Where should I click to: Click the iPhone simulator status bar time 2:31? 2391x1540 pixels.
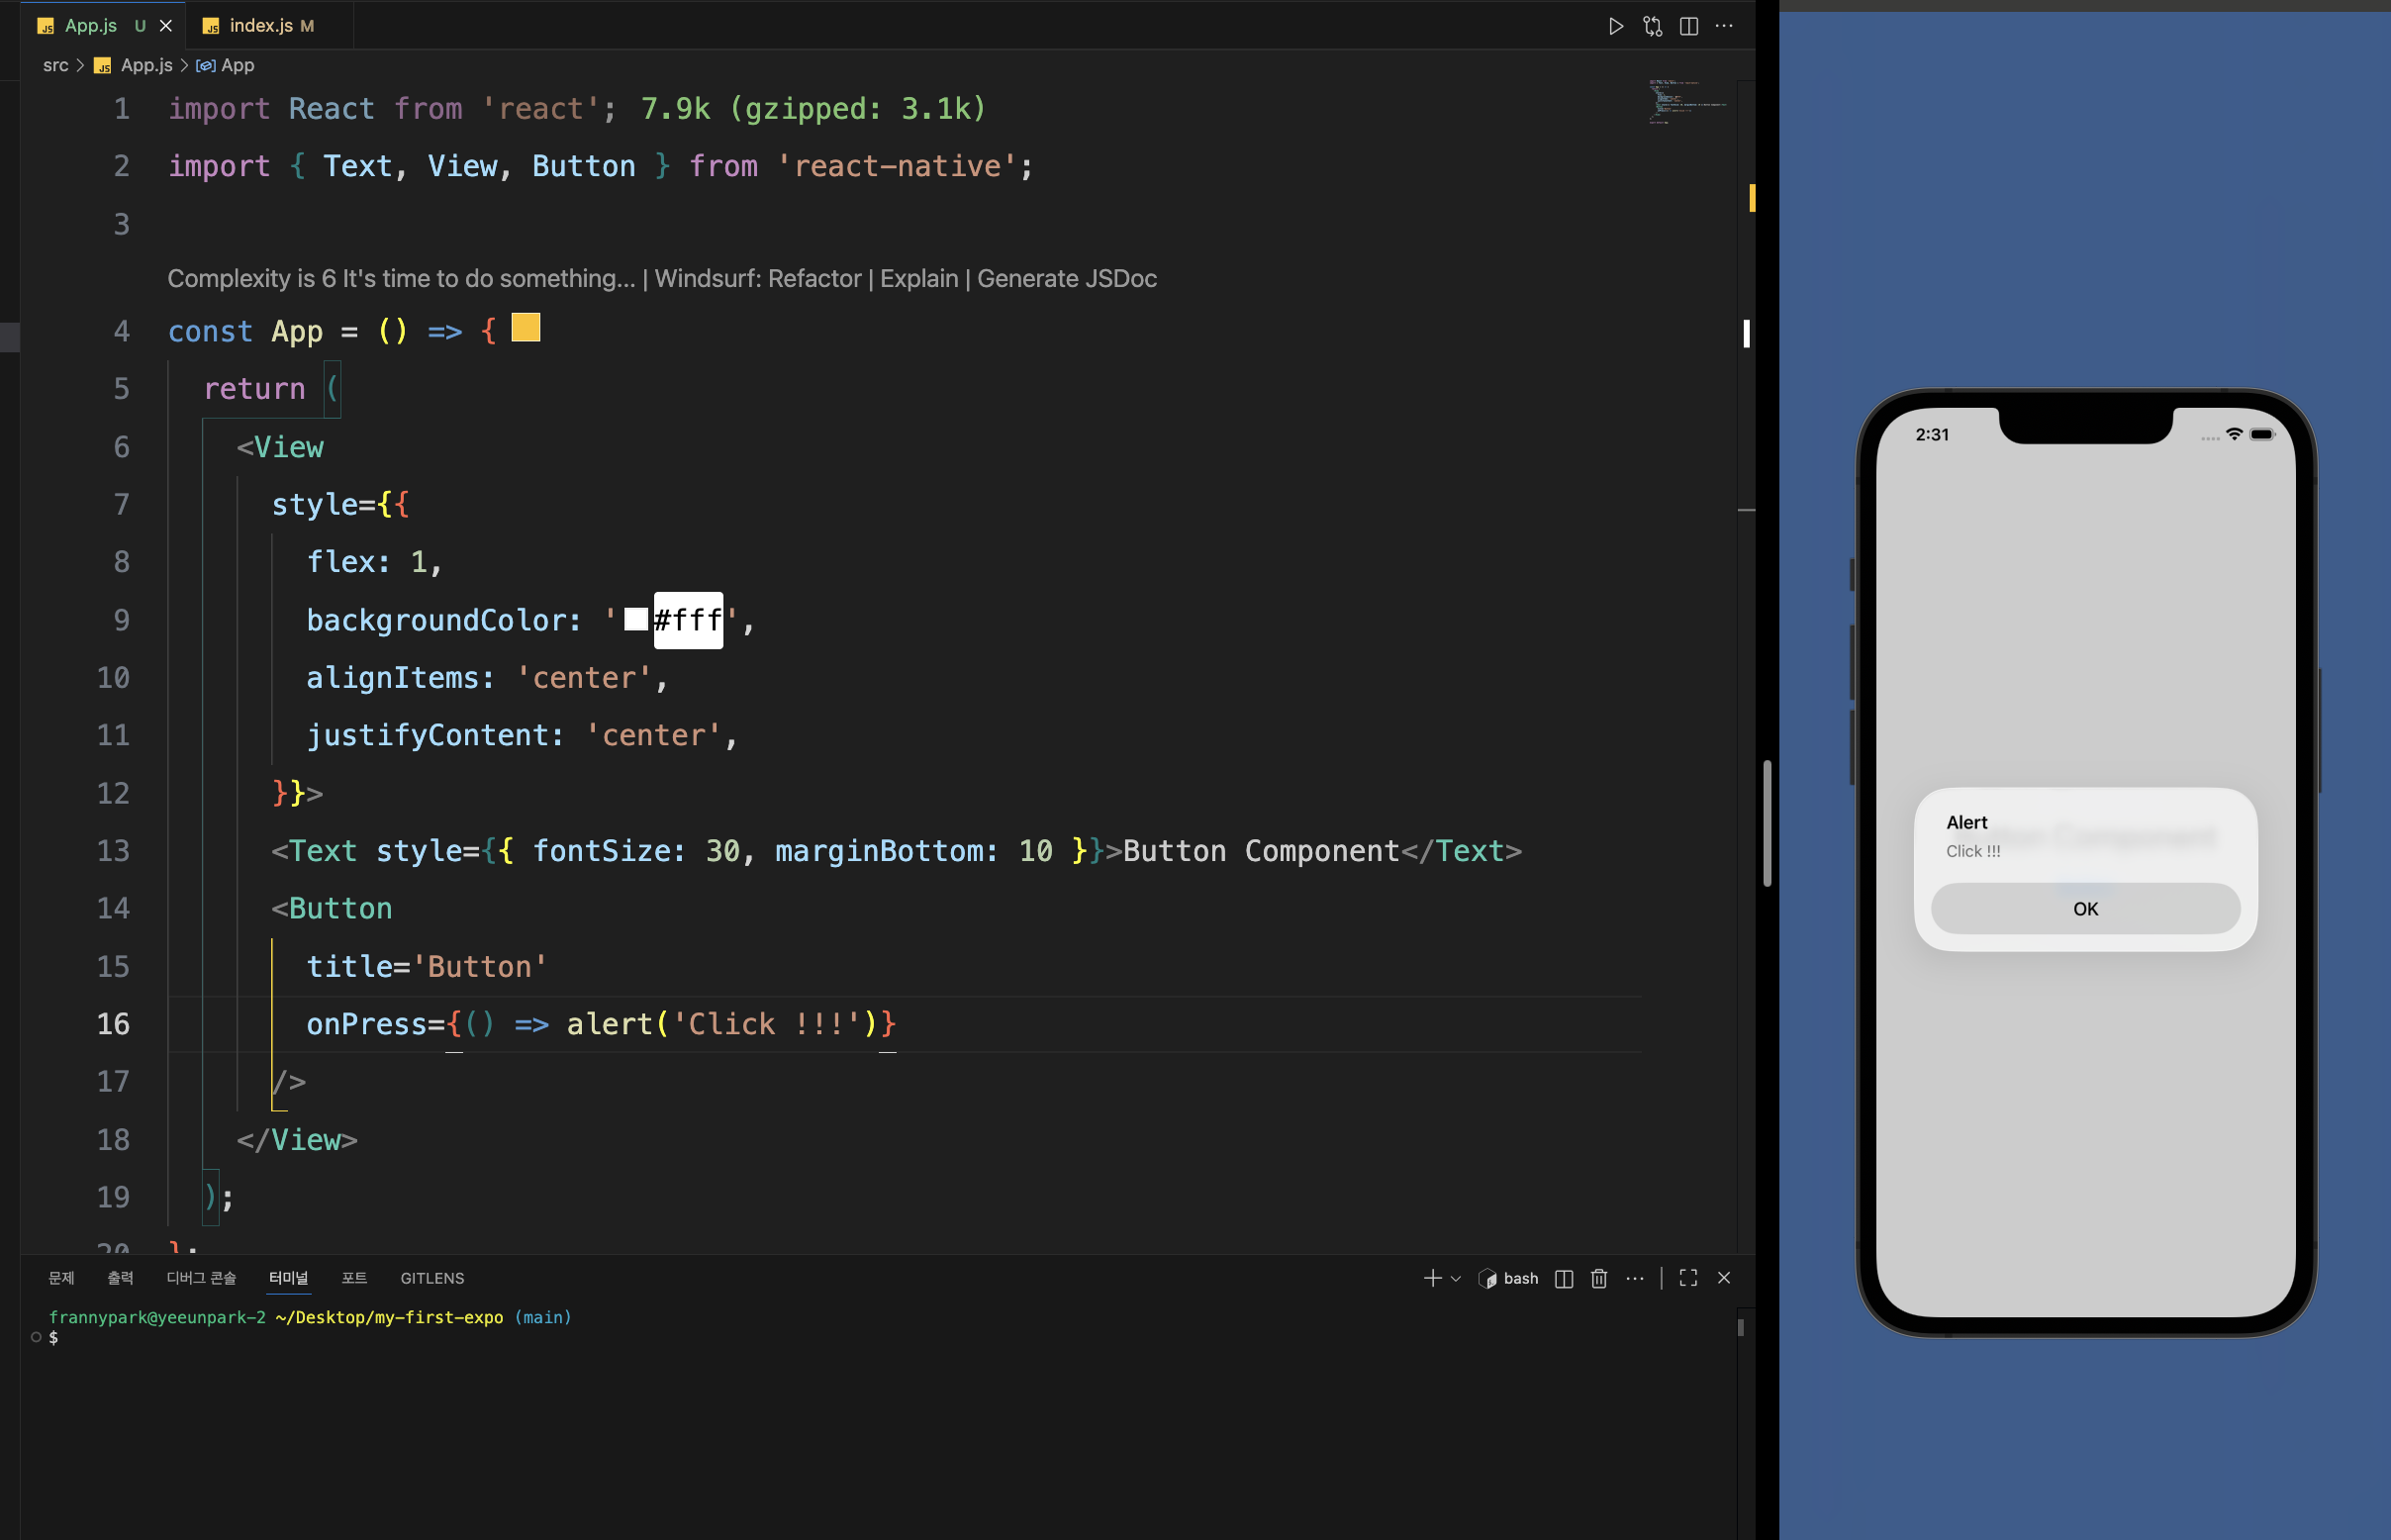(1932, 434)
